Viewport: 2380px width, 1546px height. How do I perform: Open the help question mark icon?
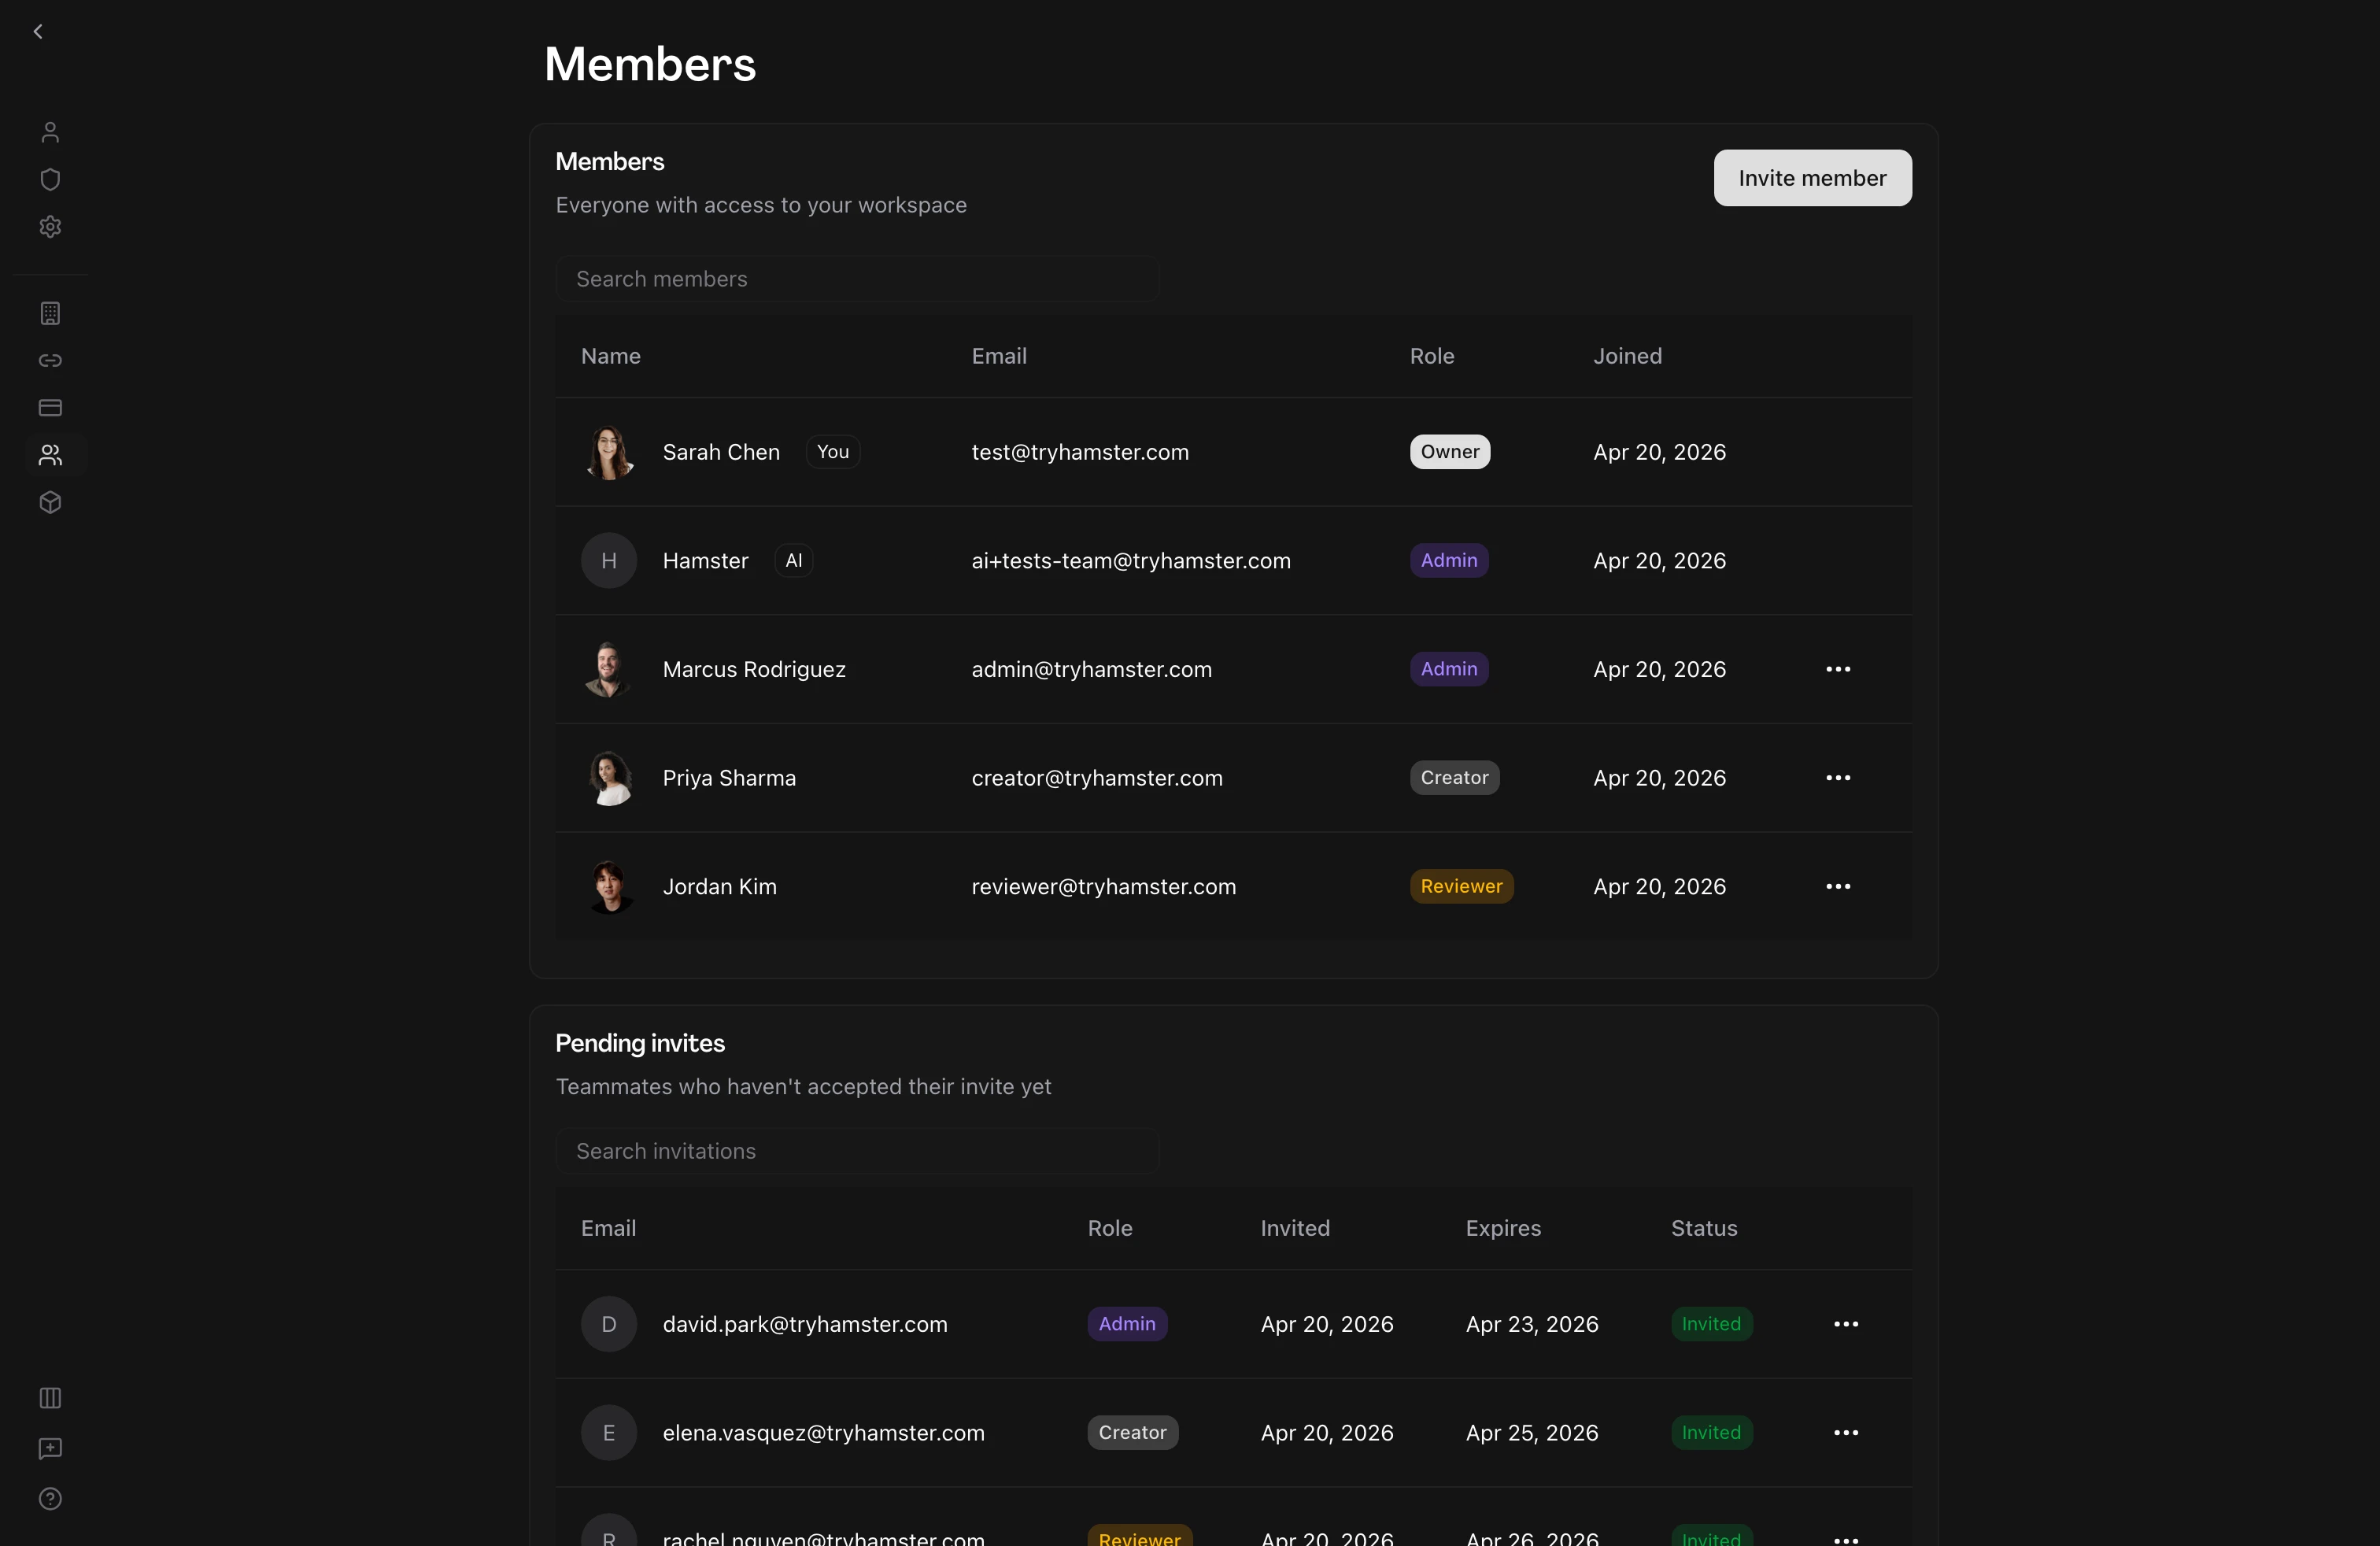point(50,1499)
